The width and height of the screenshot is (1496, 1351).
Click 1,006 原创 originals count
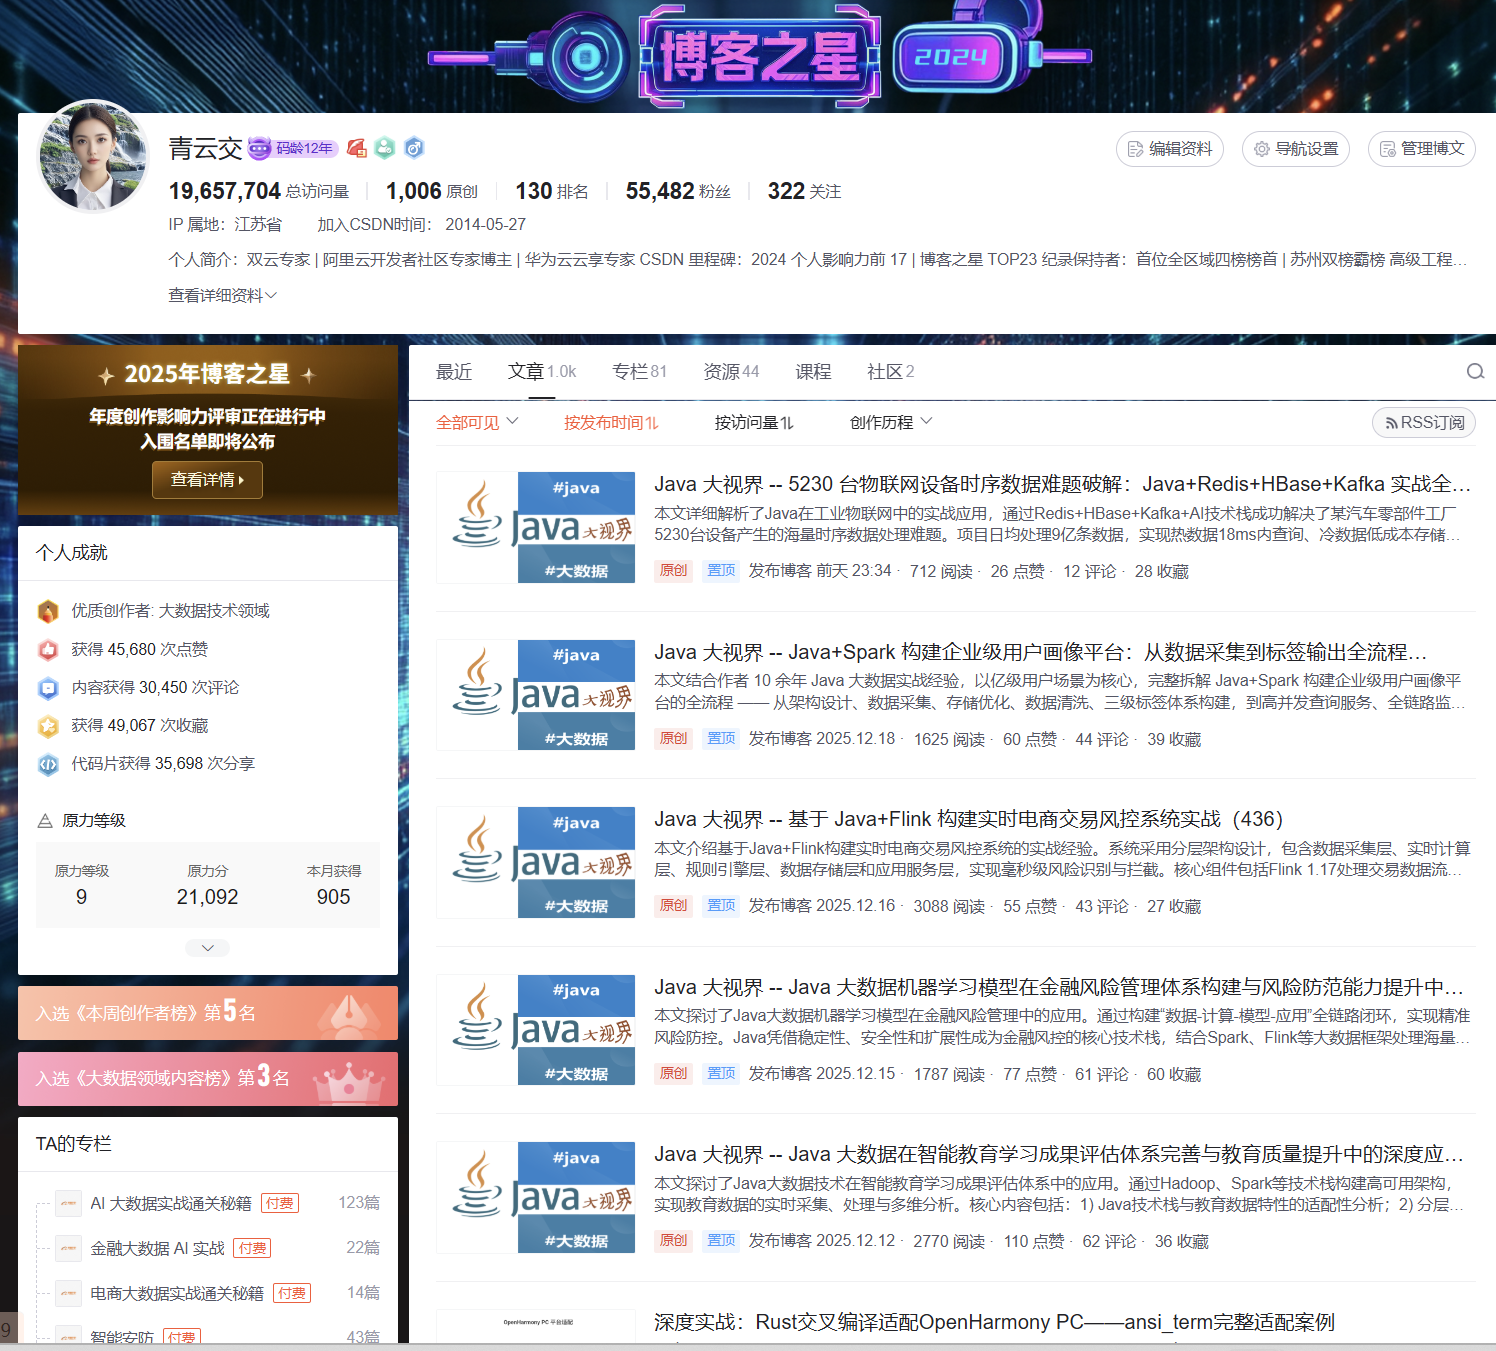432,191
